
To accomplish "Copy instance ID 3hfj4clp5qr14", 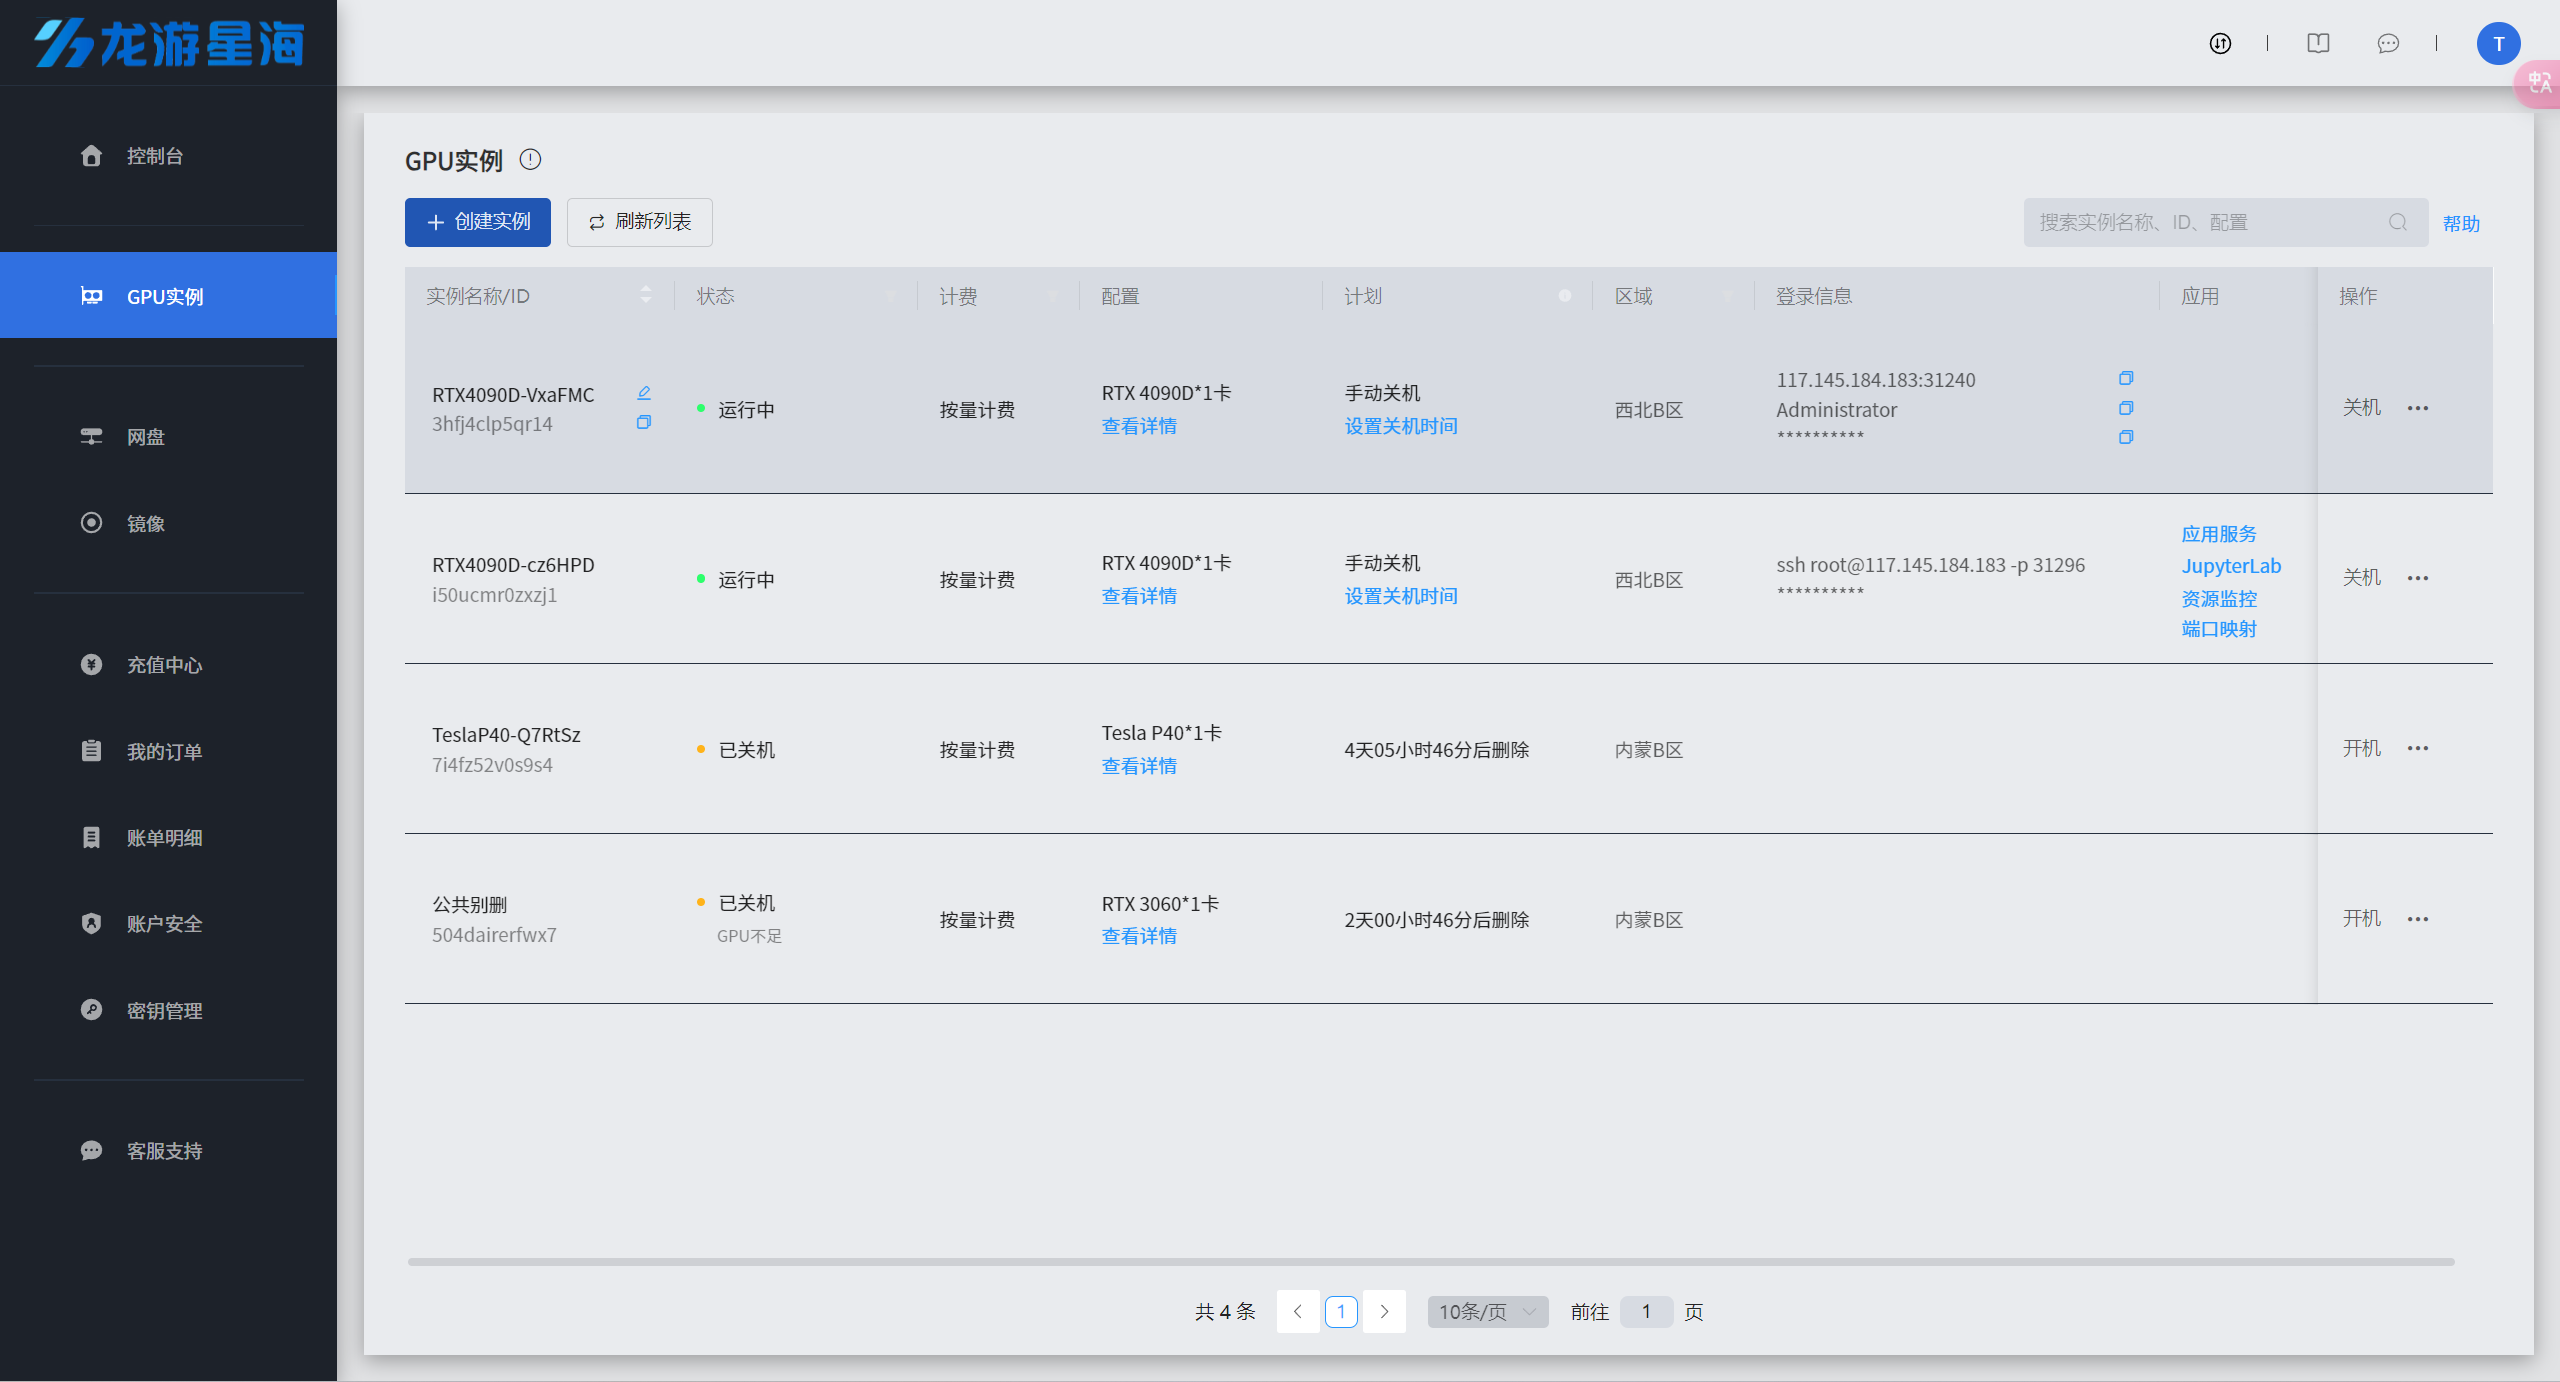I will [644, 423].
